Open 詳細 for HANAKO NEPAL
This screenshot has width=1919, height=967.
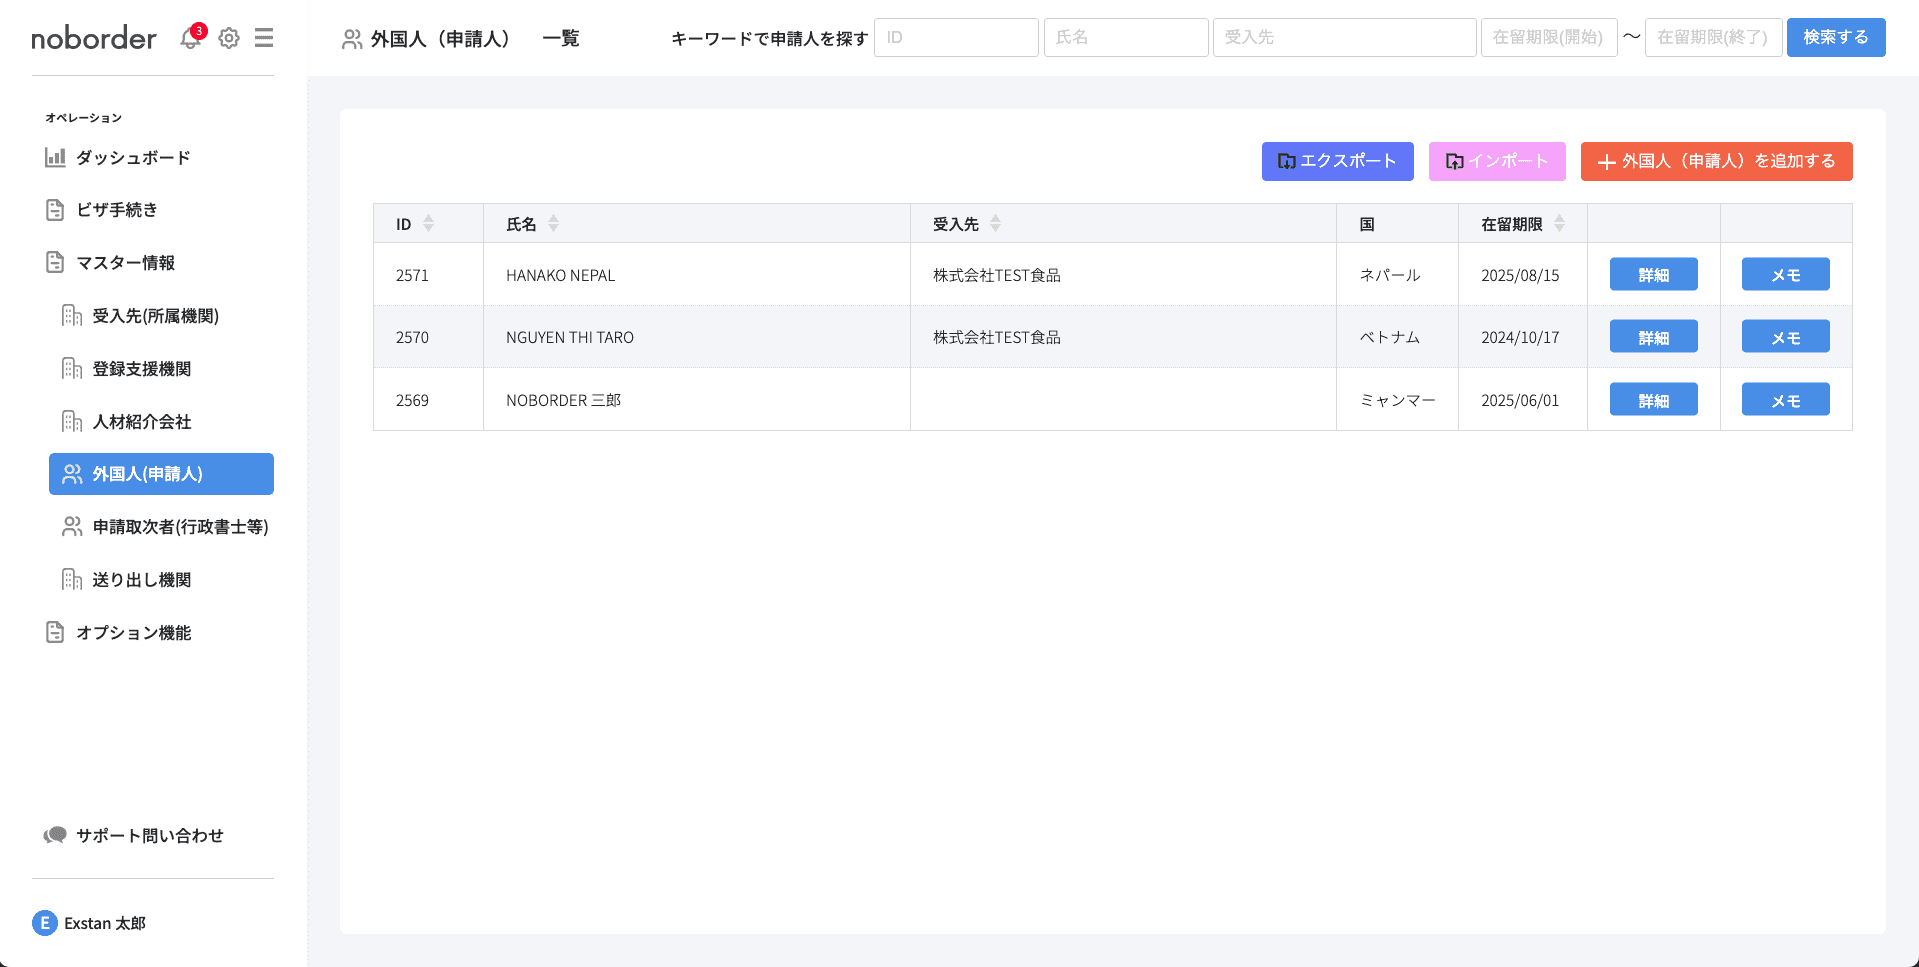pyautogui.click(x=1653, y=274)
